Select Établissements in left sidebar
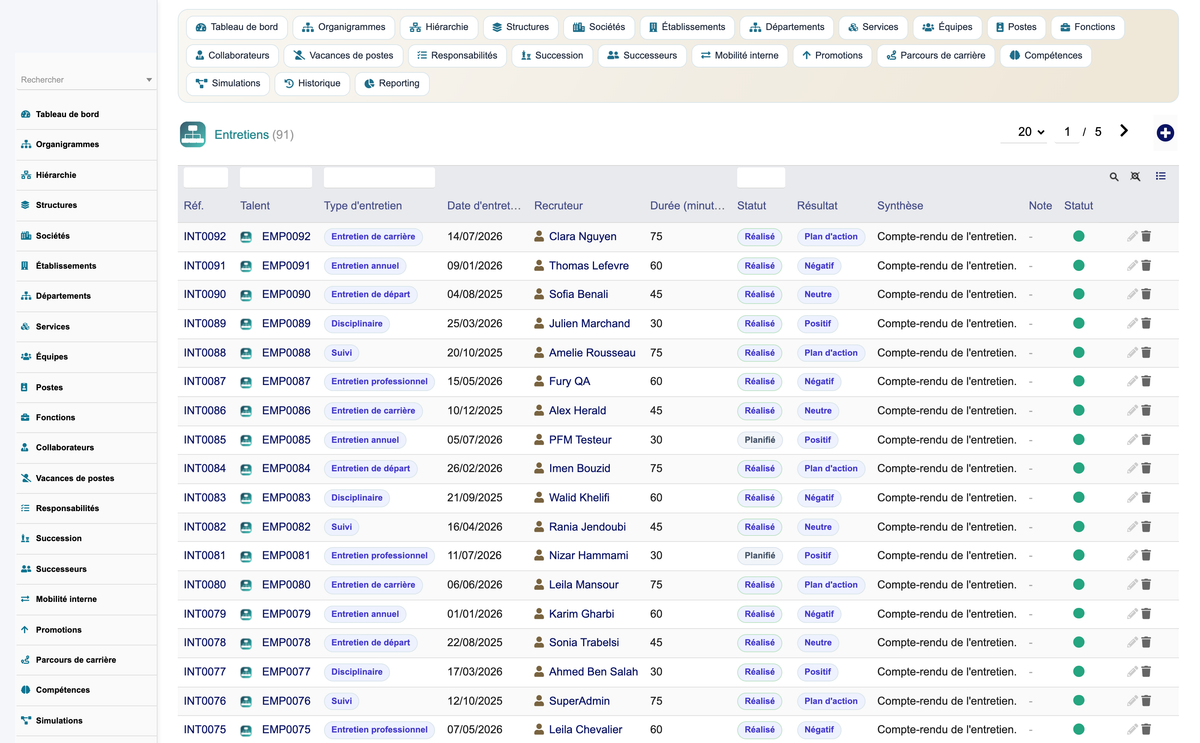Image resolution: width=1200 pixels, height=743 pixels. point(66,266)
